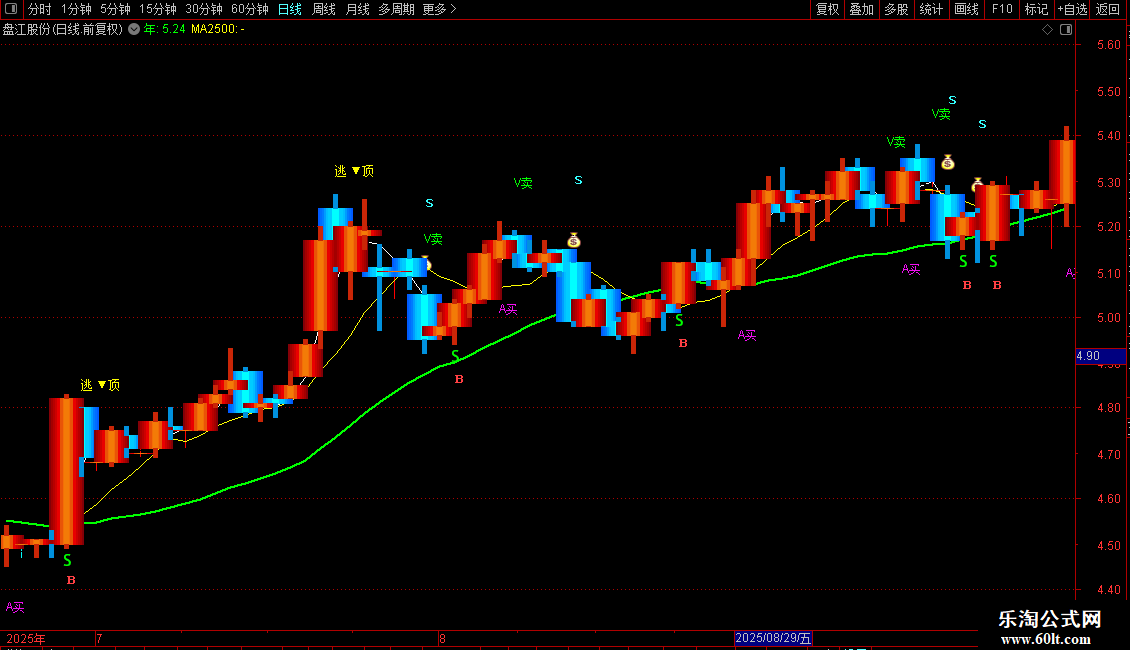The height and width of the screenshot is (650, 1130).
Task: Toggle the right info panel icon
Action: [1066, 30]
